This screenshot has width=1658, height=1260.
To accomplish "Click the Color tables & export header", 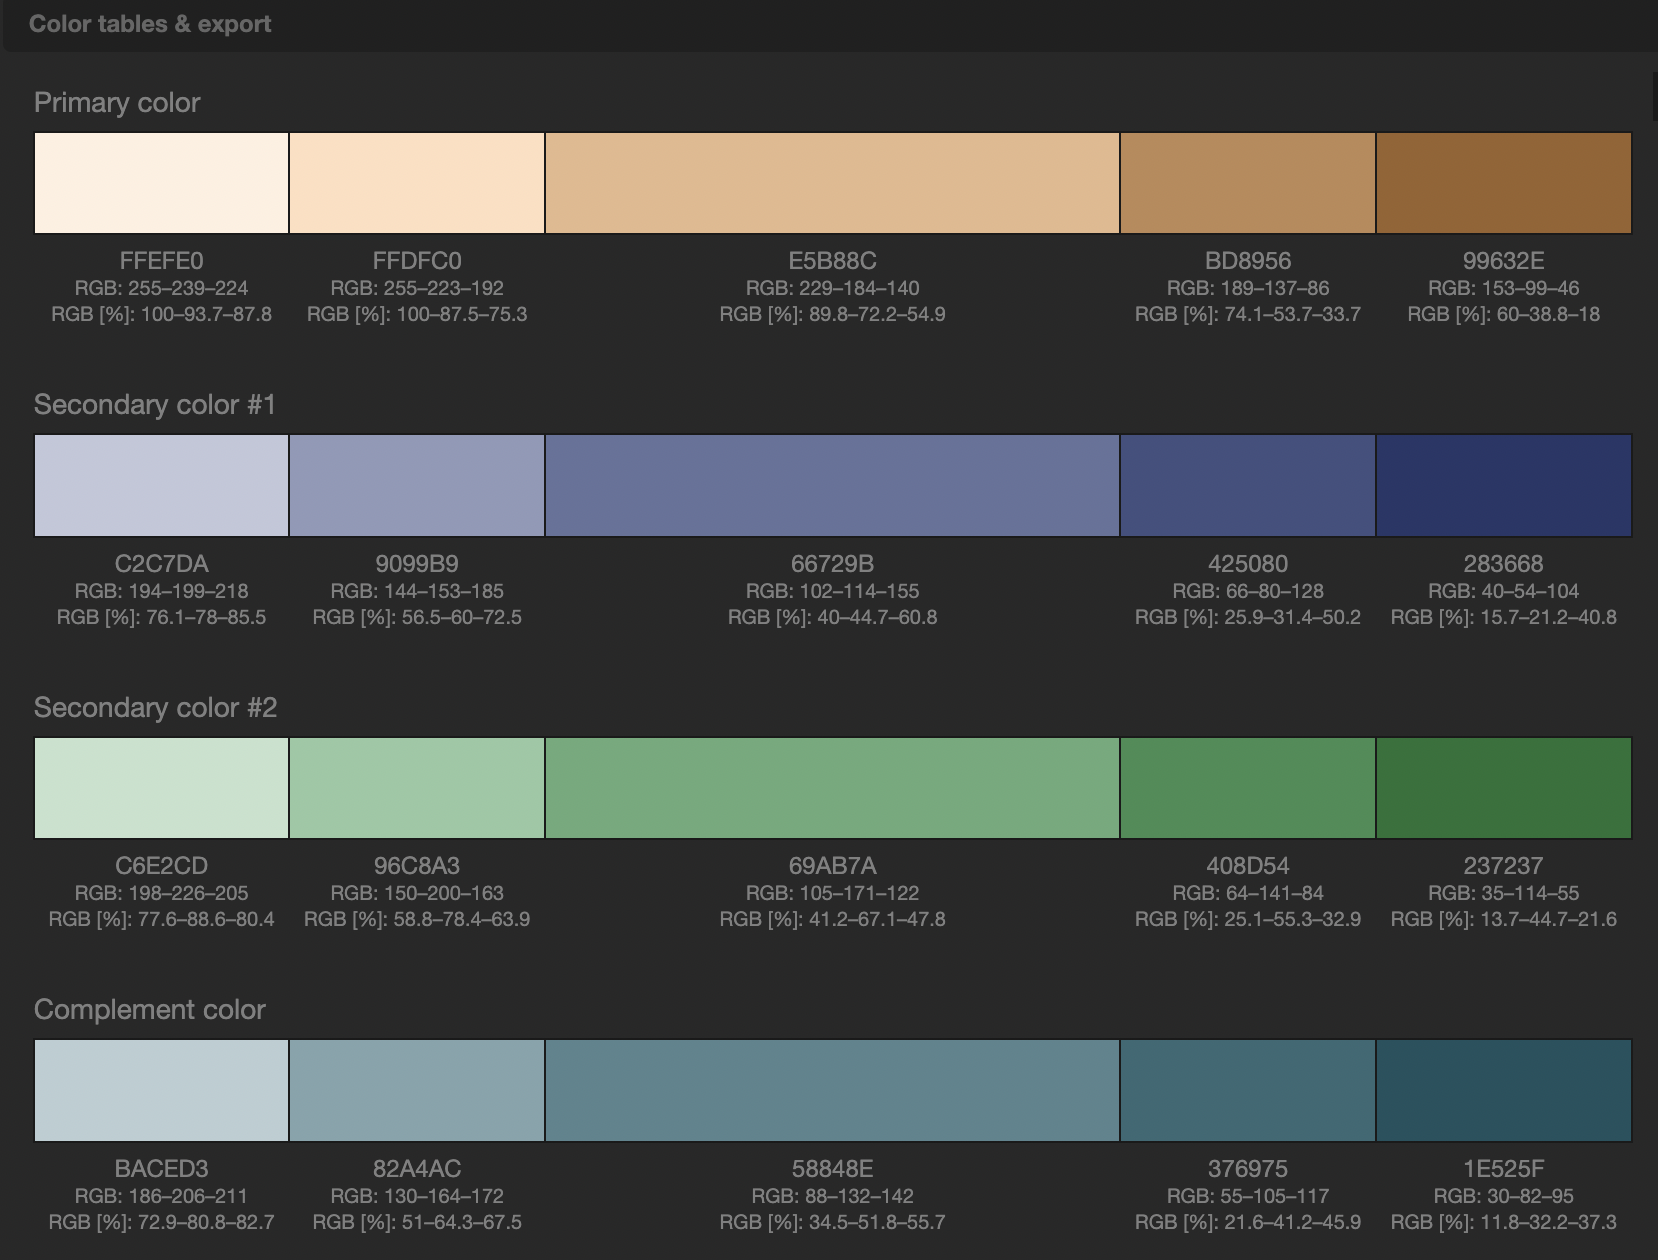I will tap(149, 24).
